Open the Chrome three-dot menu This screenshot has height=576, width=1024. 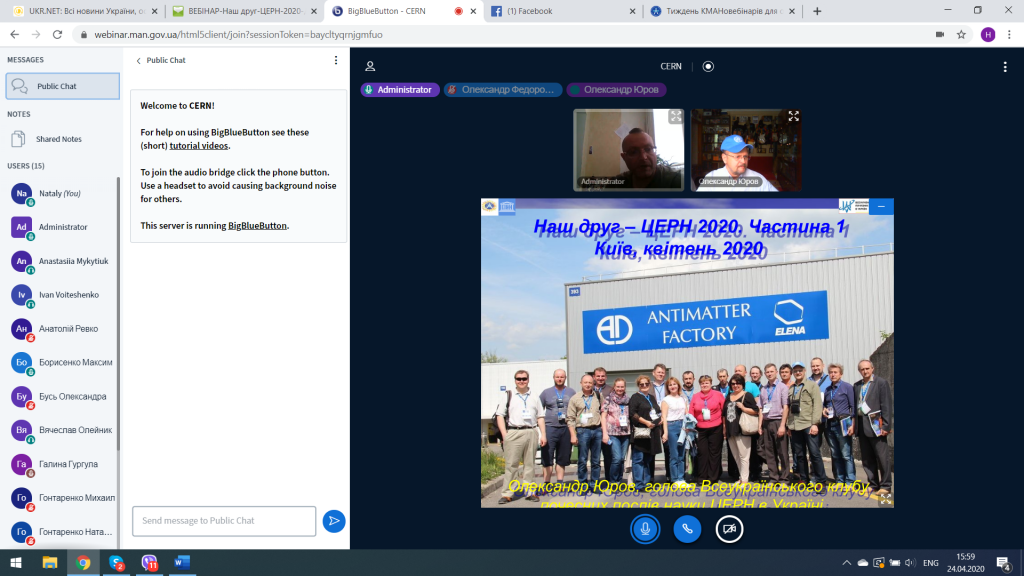(x=1009, y=35)
